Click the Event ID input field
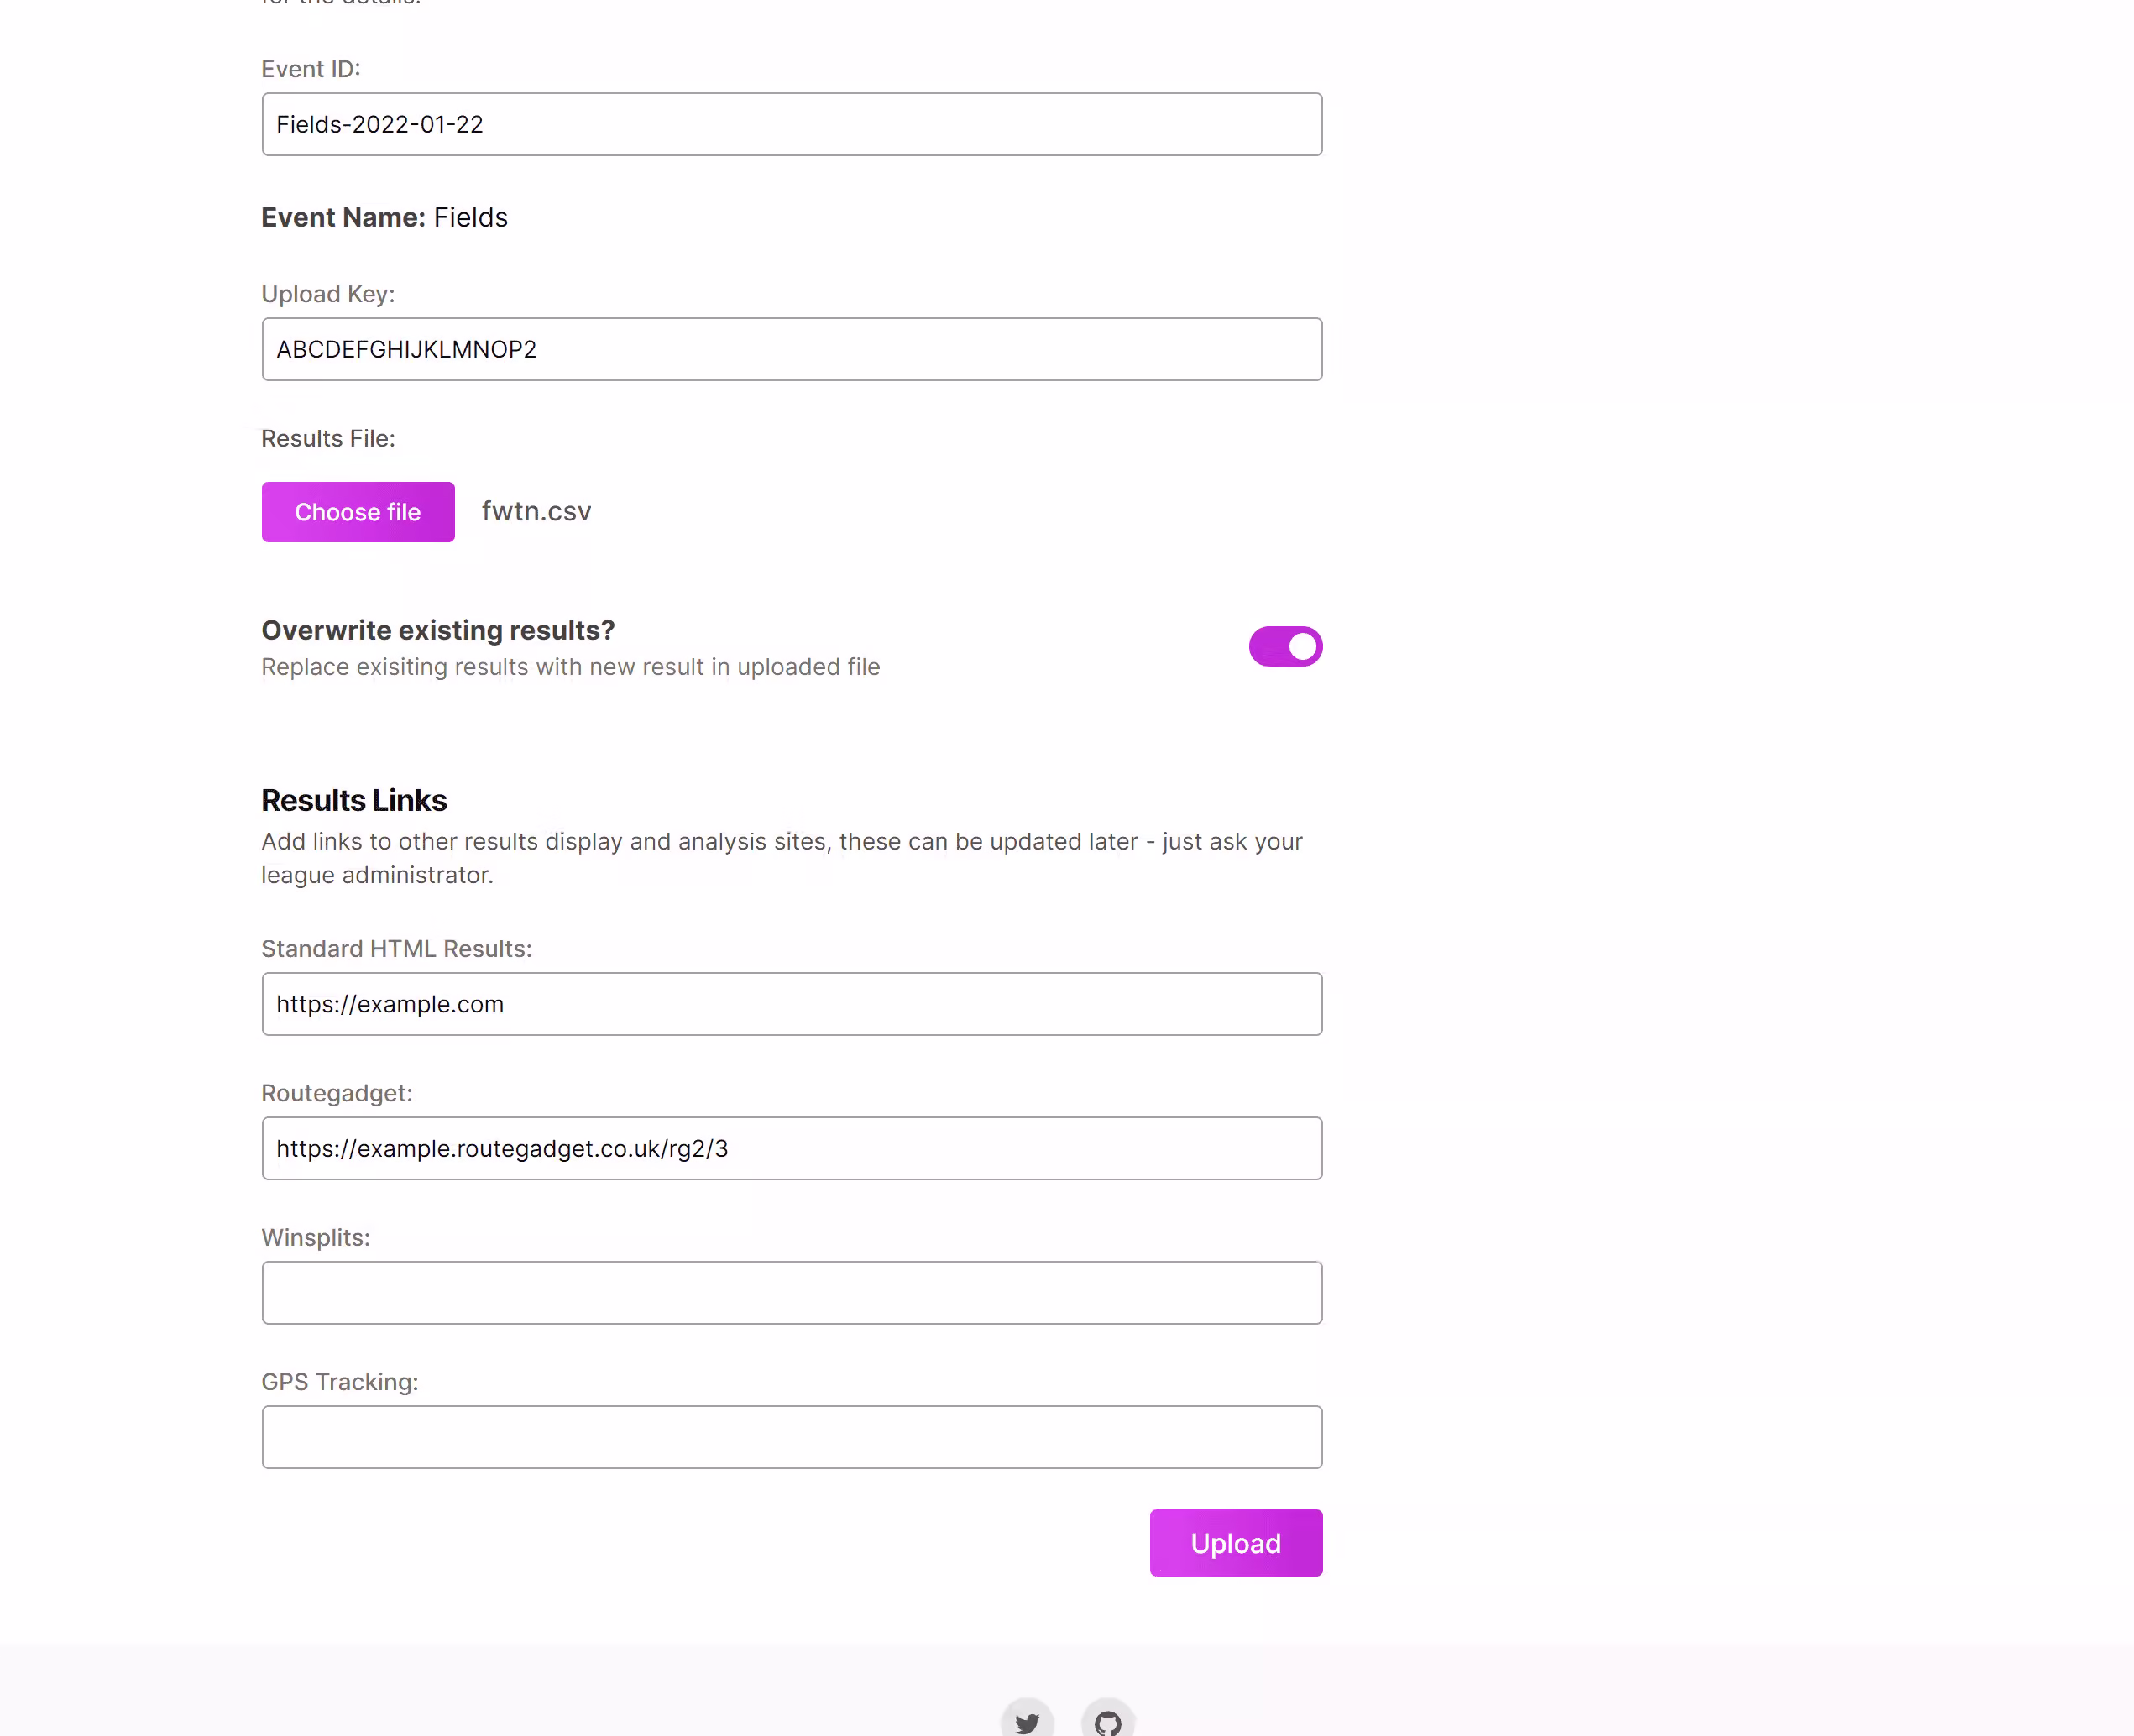This screenshot has width=2134, height=1736. click(792, 124)
